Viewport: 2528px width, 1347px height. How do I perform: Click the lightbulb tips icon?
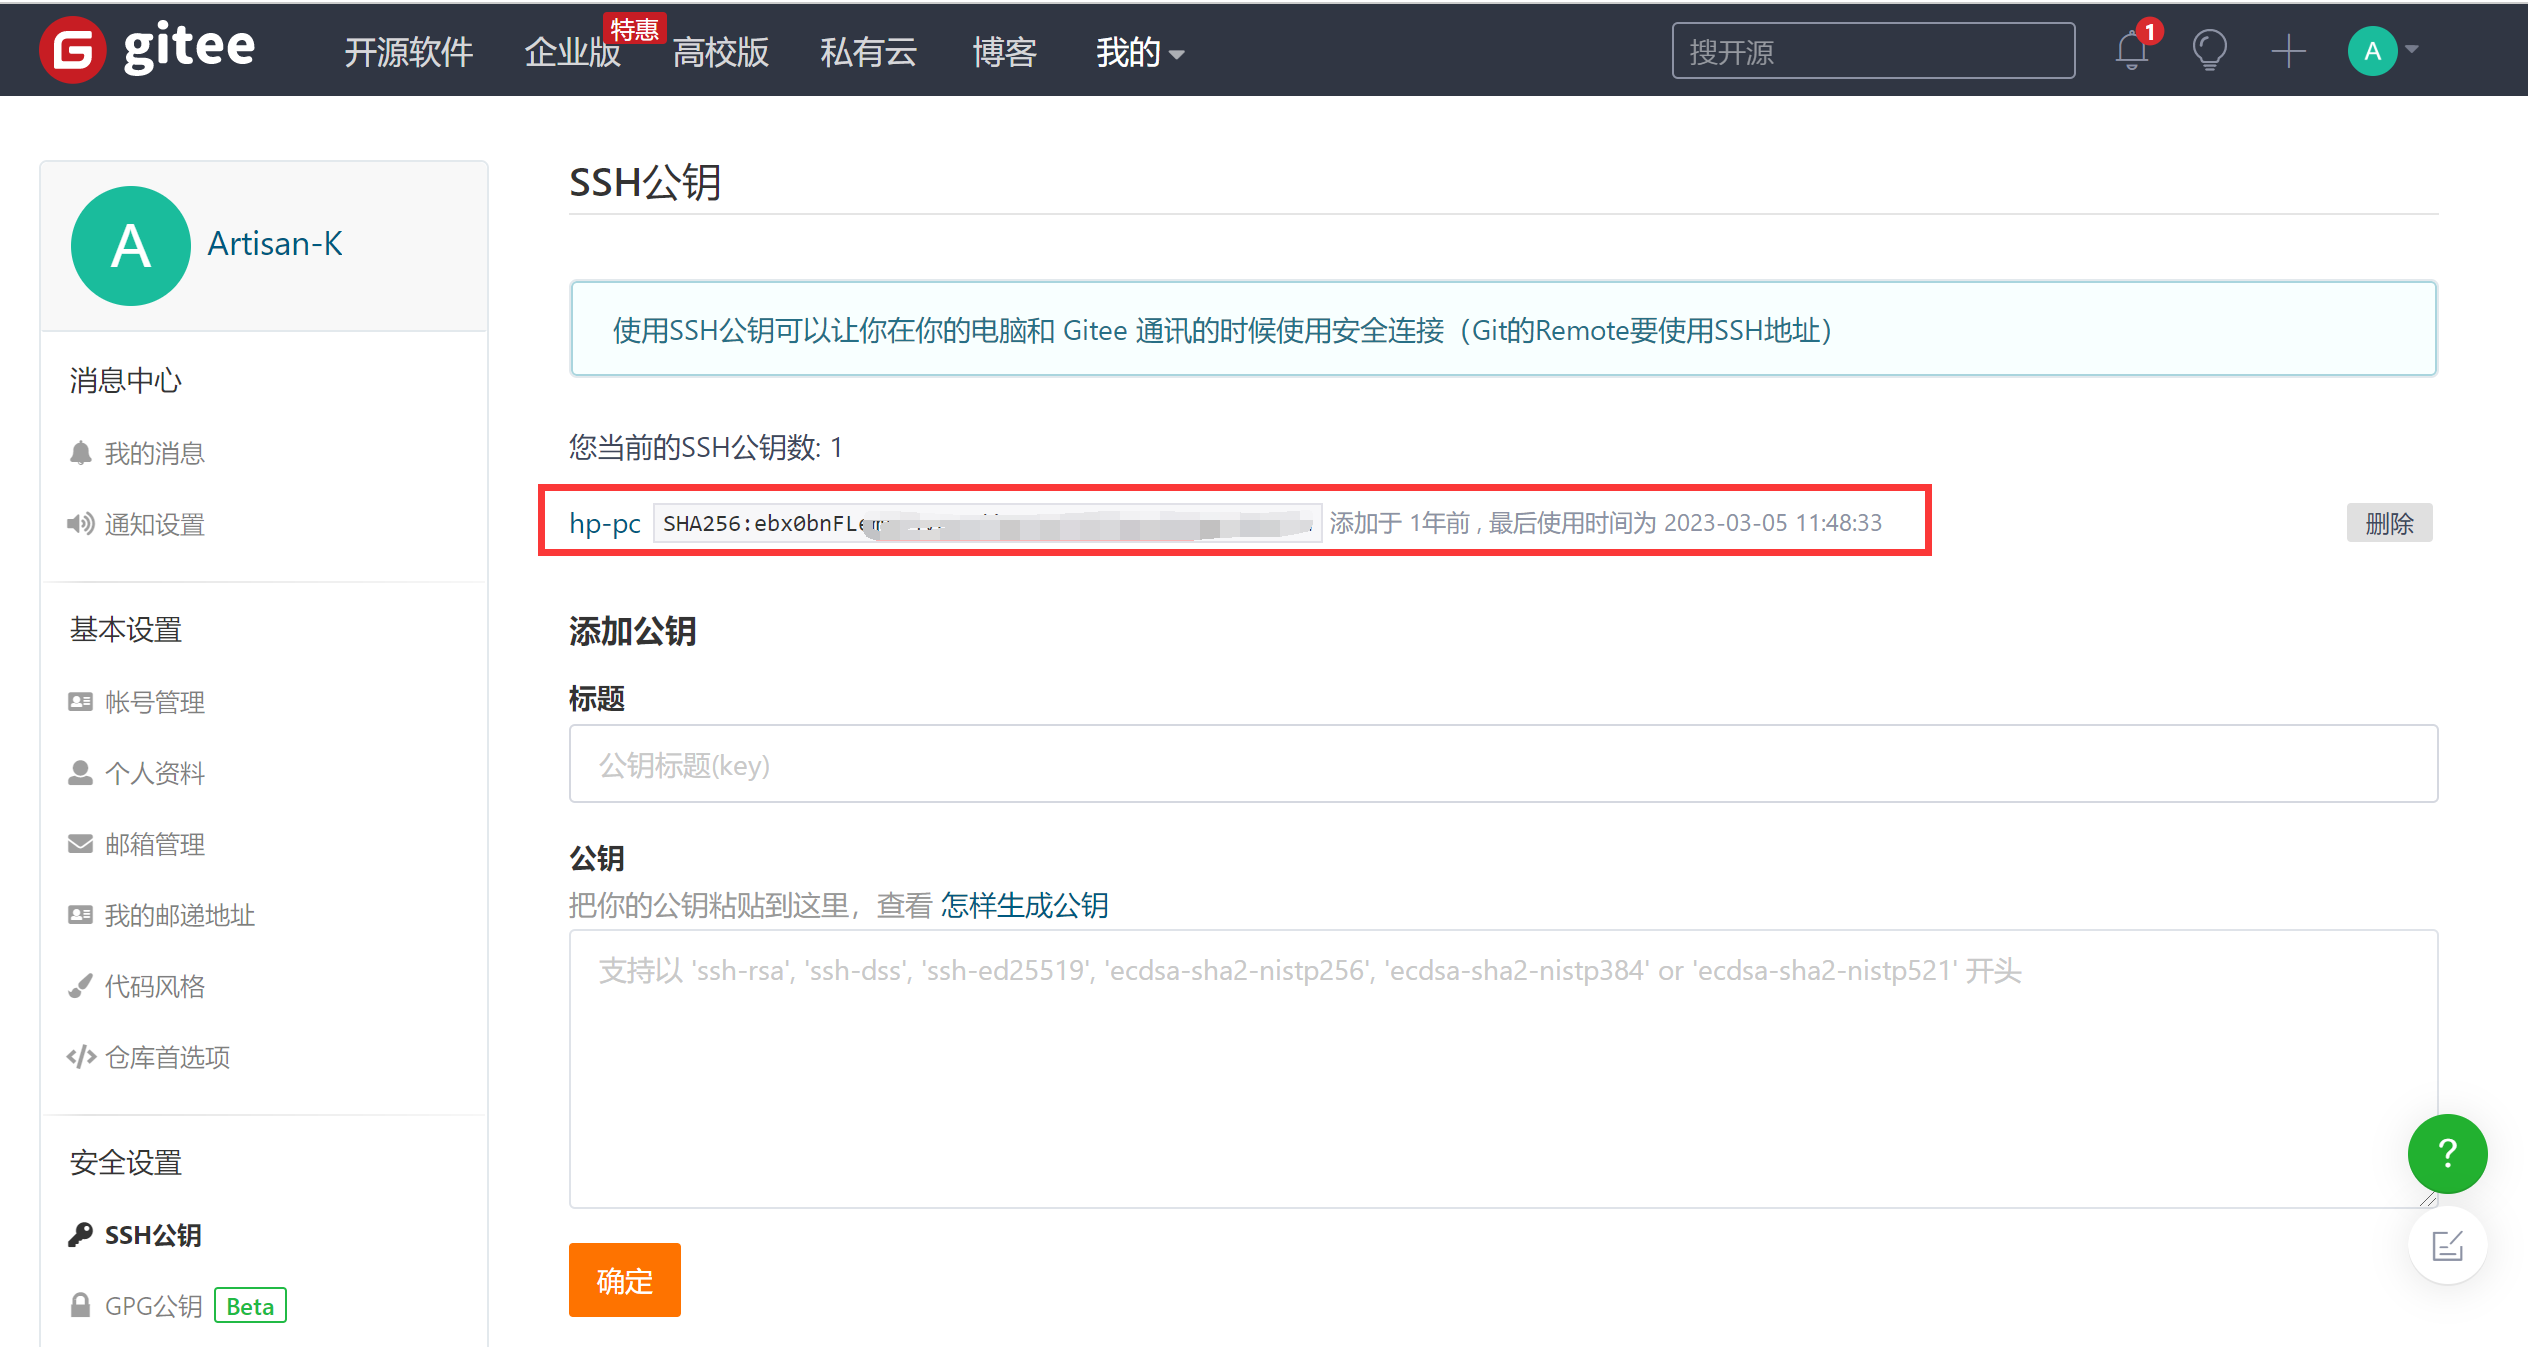2209,50
